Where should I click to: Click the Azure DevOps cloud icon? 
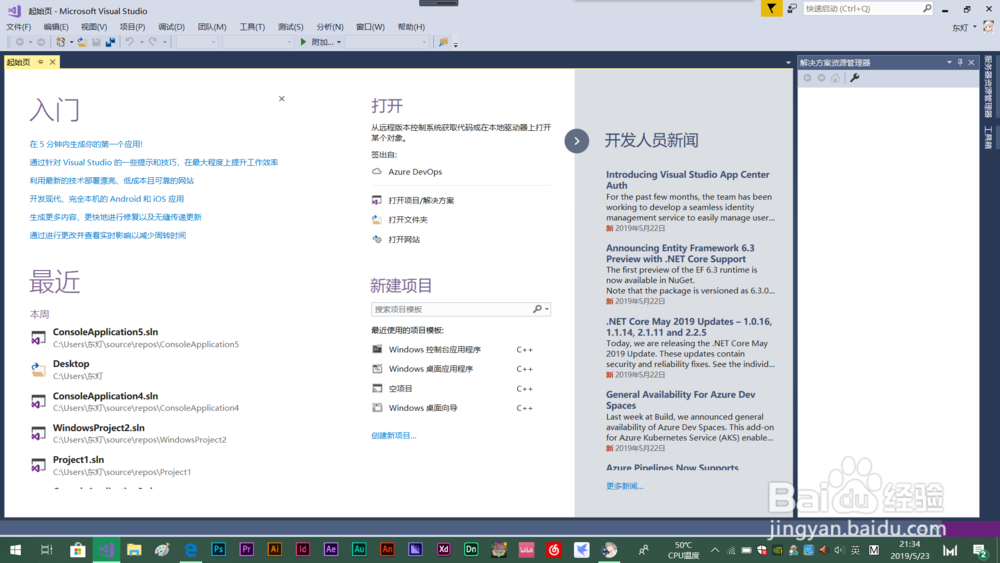click(377, 172)
